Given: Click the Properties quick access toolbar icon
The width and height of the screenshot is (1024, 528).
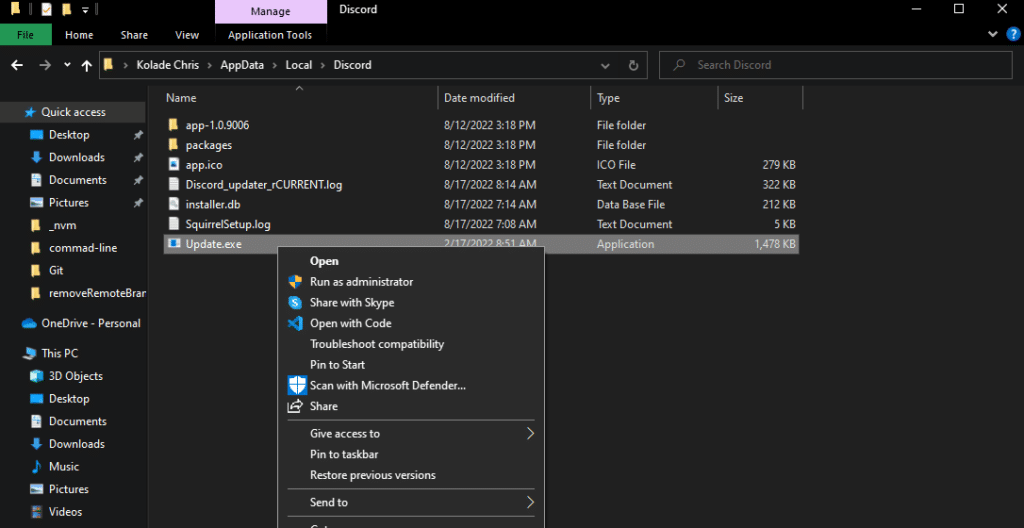Looking at the screenshot, I should click(46, 9).
